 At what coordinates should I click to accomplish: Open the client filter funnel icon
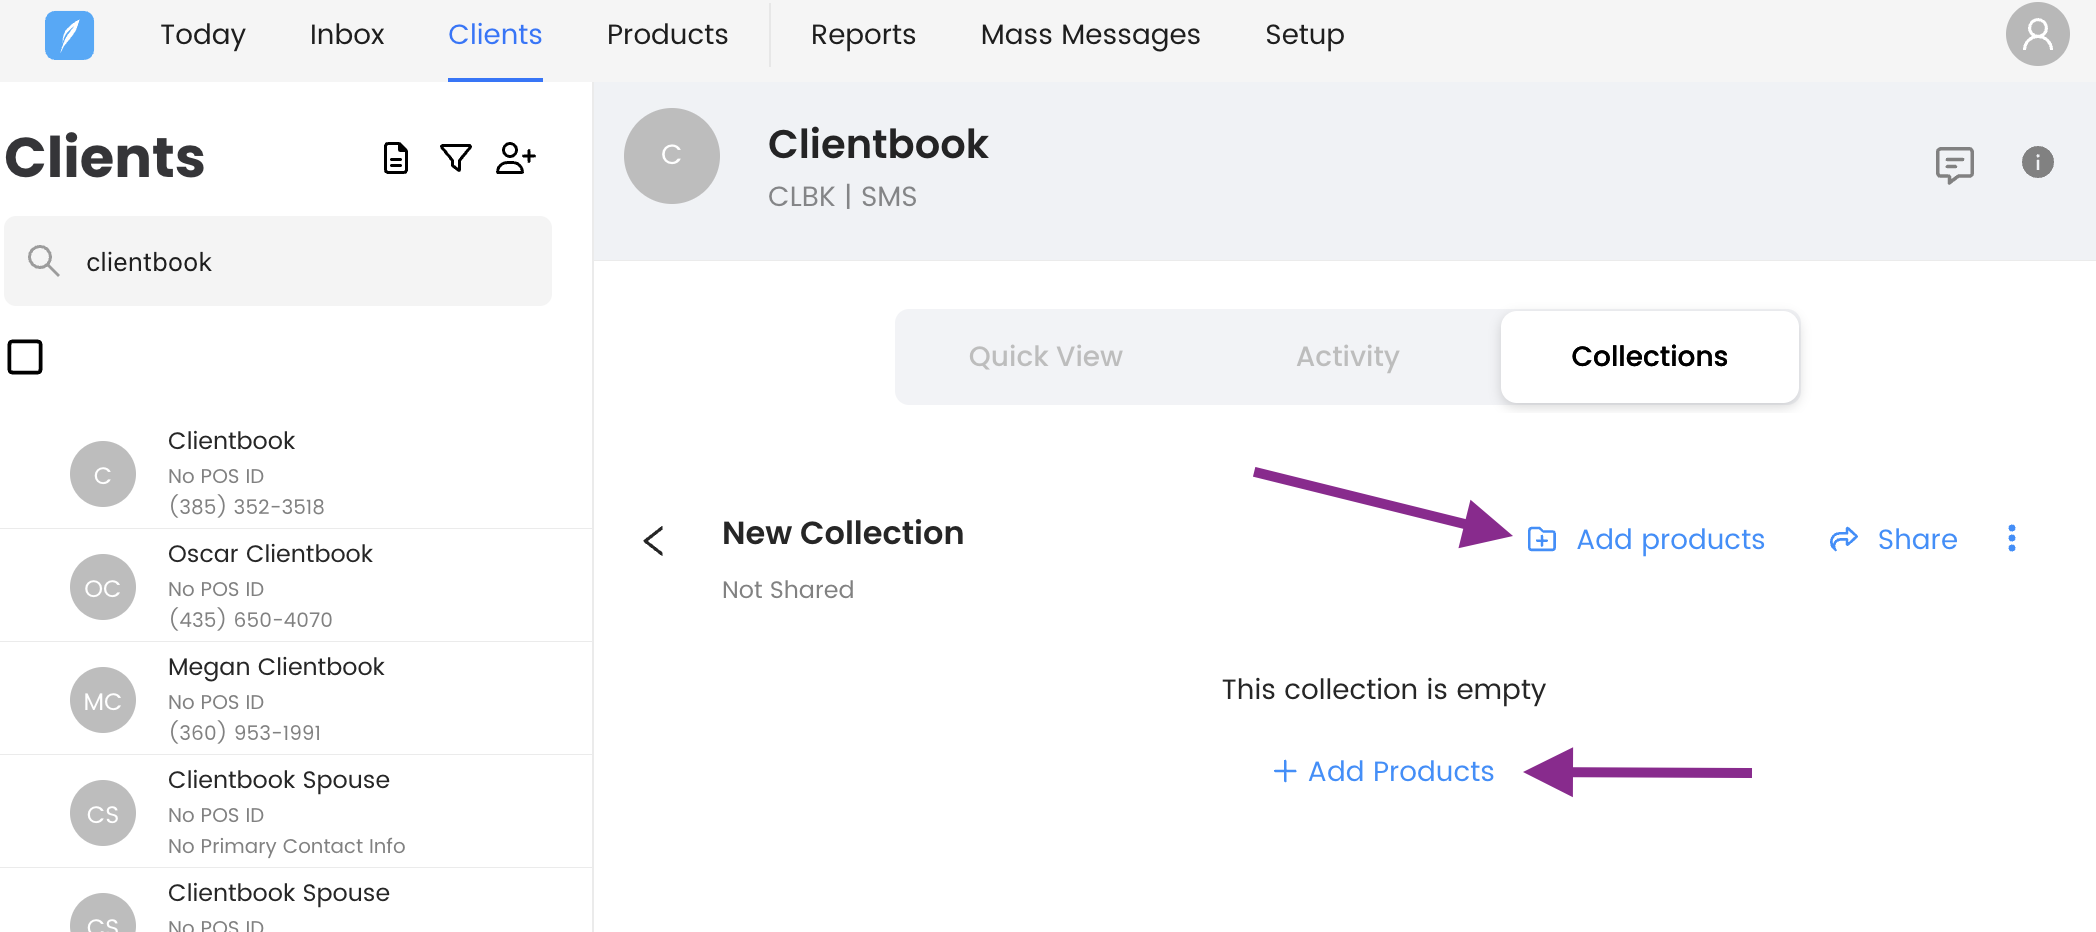[456, 158]
